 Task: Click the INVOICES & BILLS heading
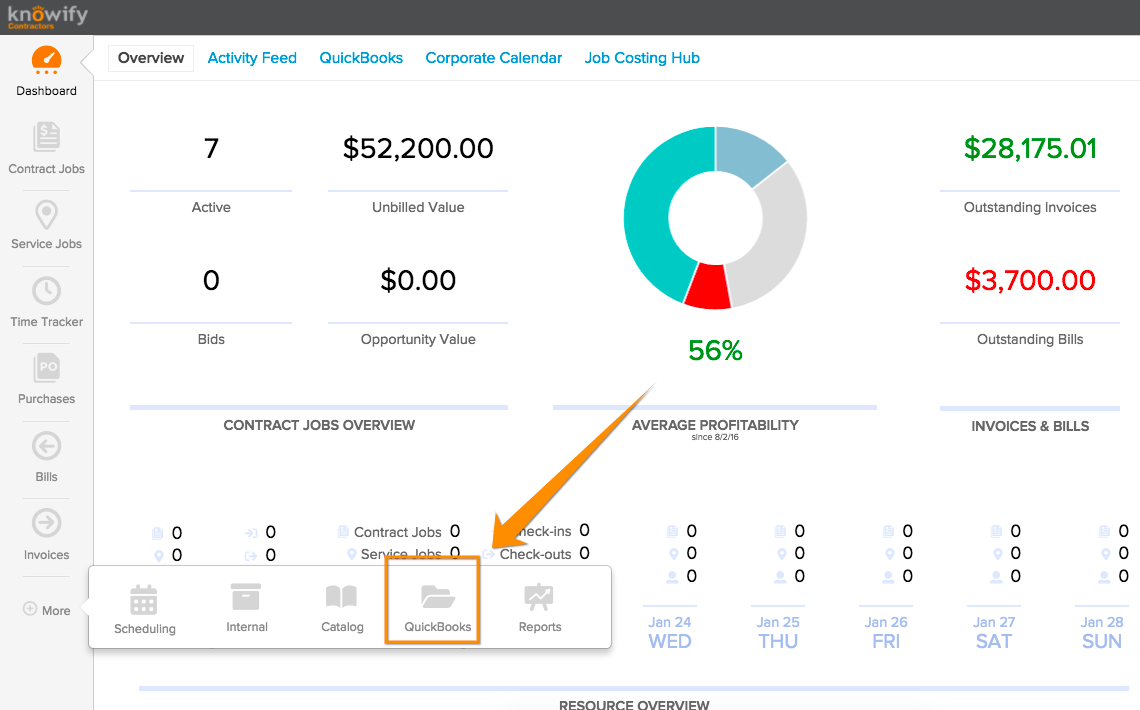(x=1029, y=427)
